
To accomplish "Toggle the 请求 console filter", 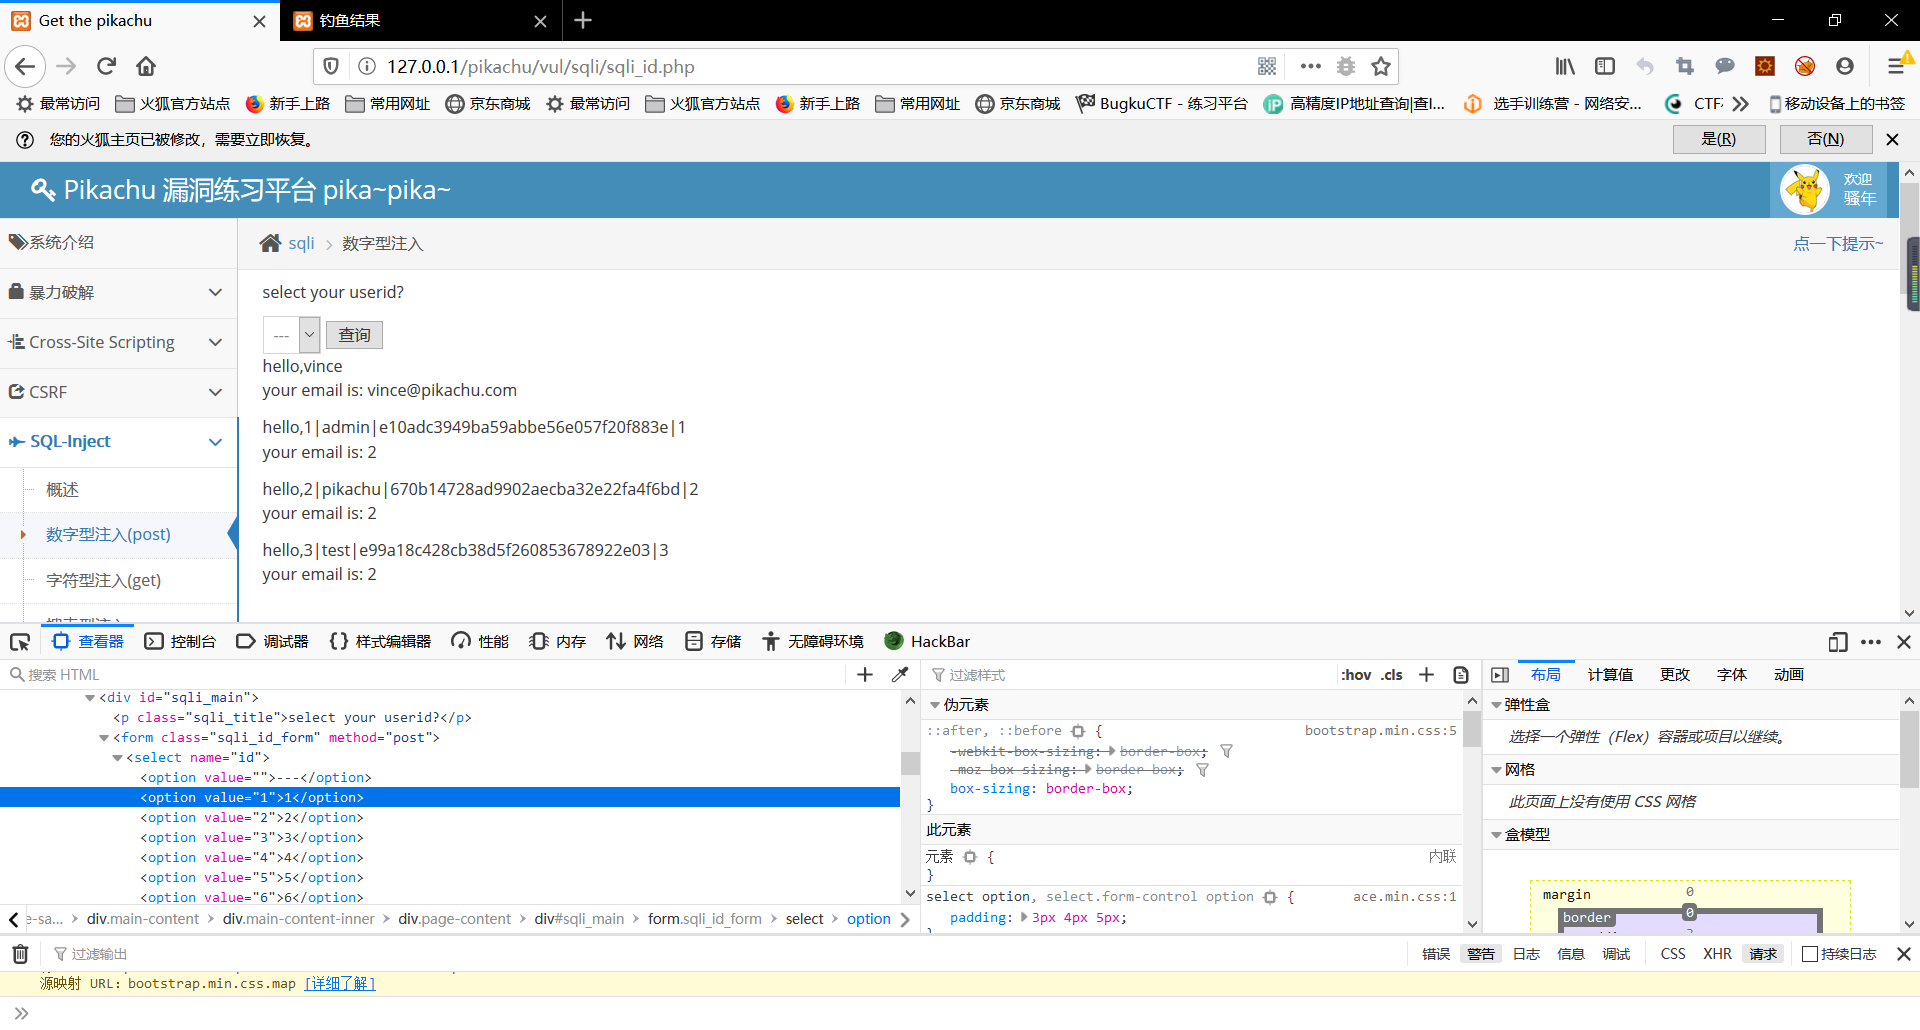I will click(1763, 954).
